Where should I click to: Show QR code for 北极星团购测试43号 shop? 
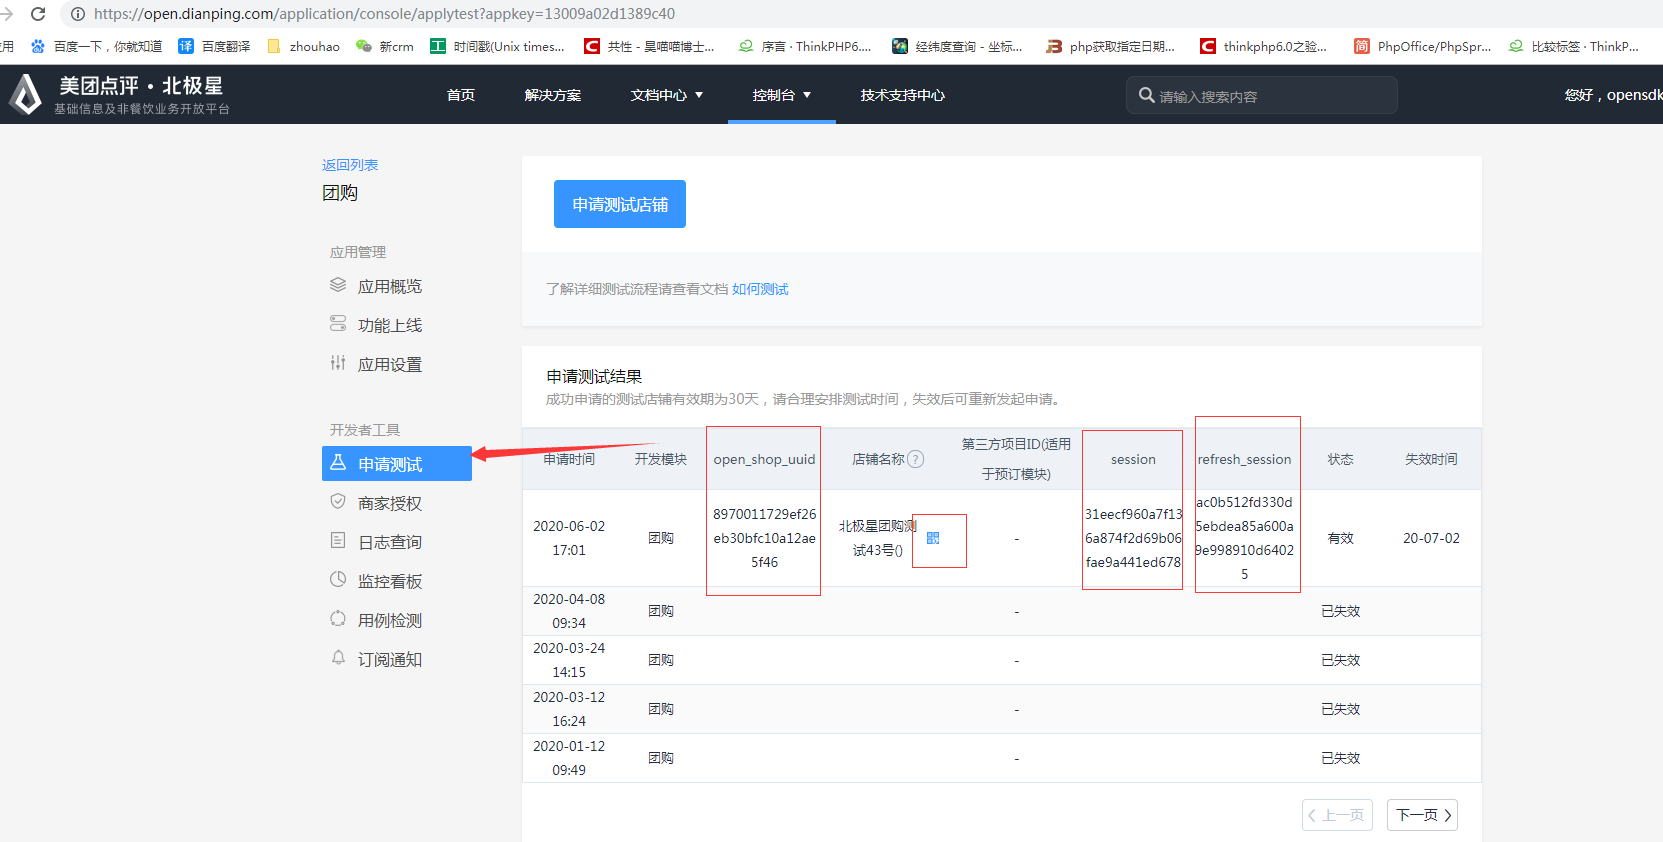click(x=933, y=538)
